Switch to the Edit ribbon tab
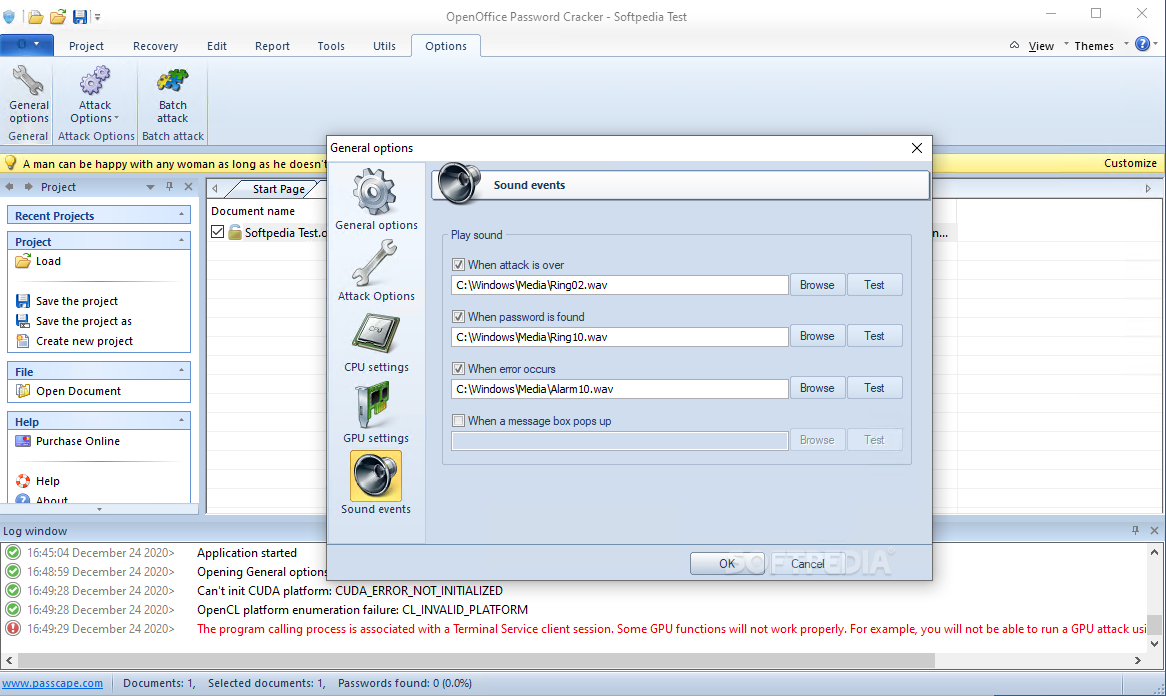 coord(216,45)
